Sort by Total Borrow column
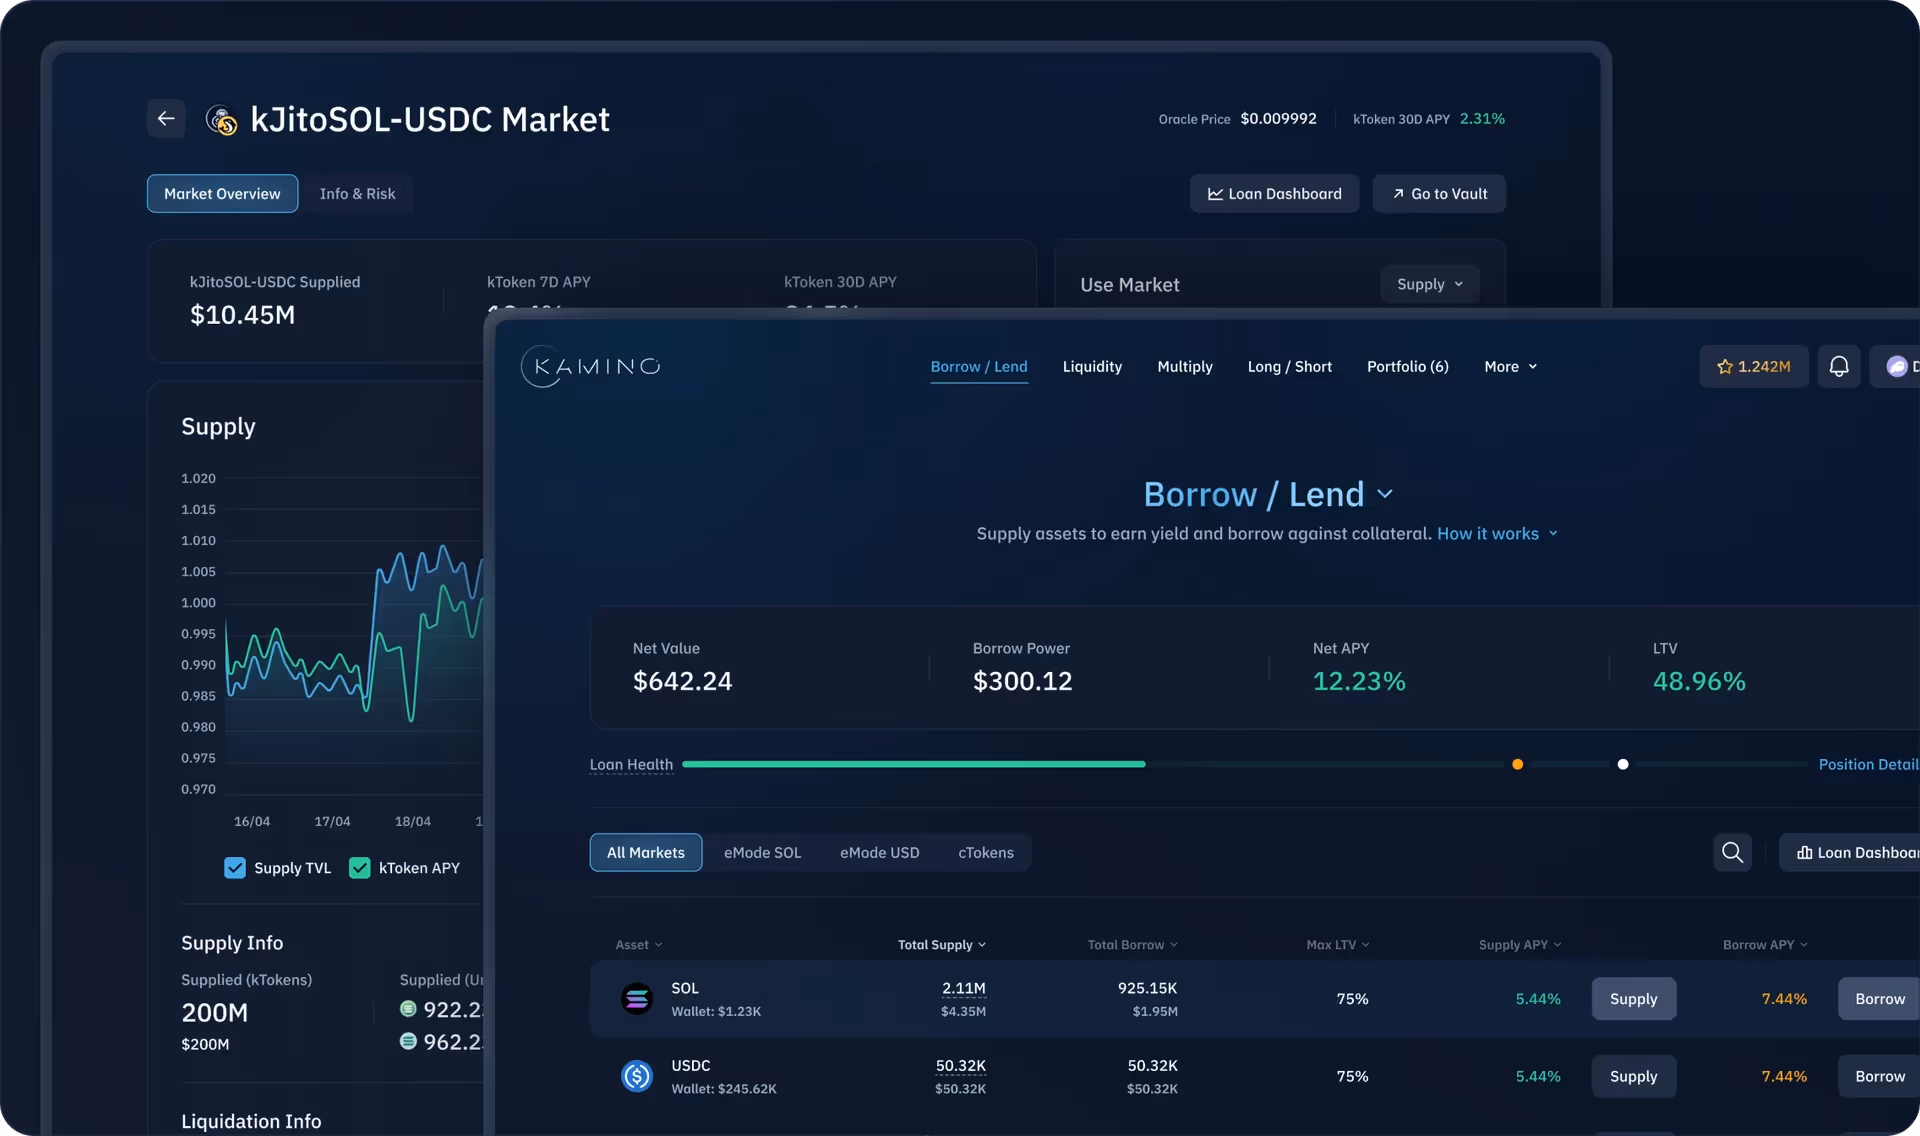This screenshot has height=1136, width=1920. (x=1132, y=945)
